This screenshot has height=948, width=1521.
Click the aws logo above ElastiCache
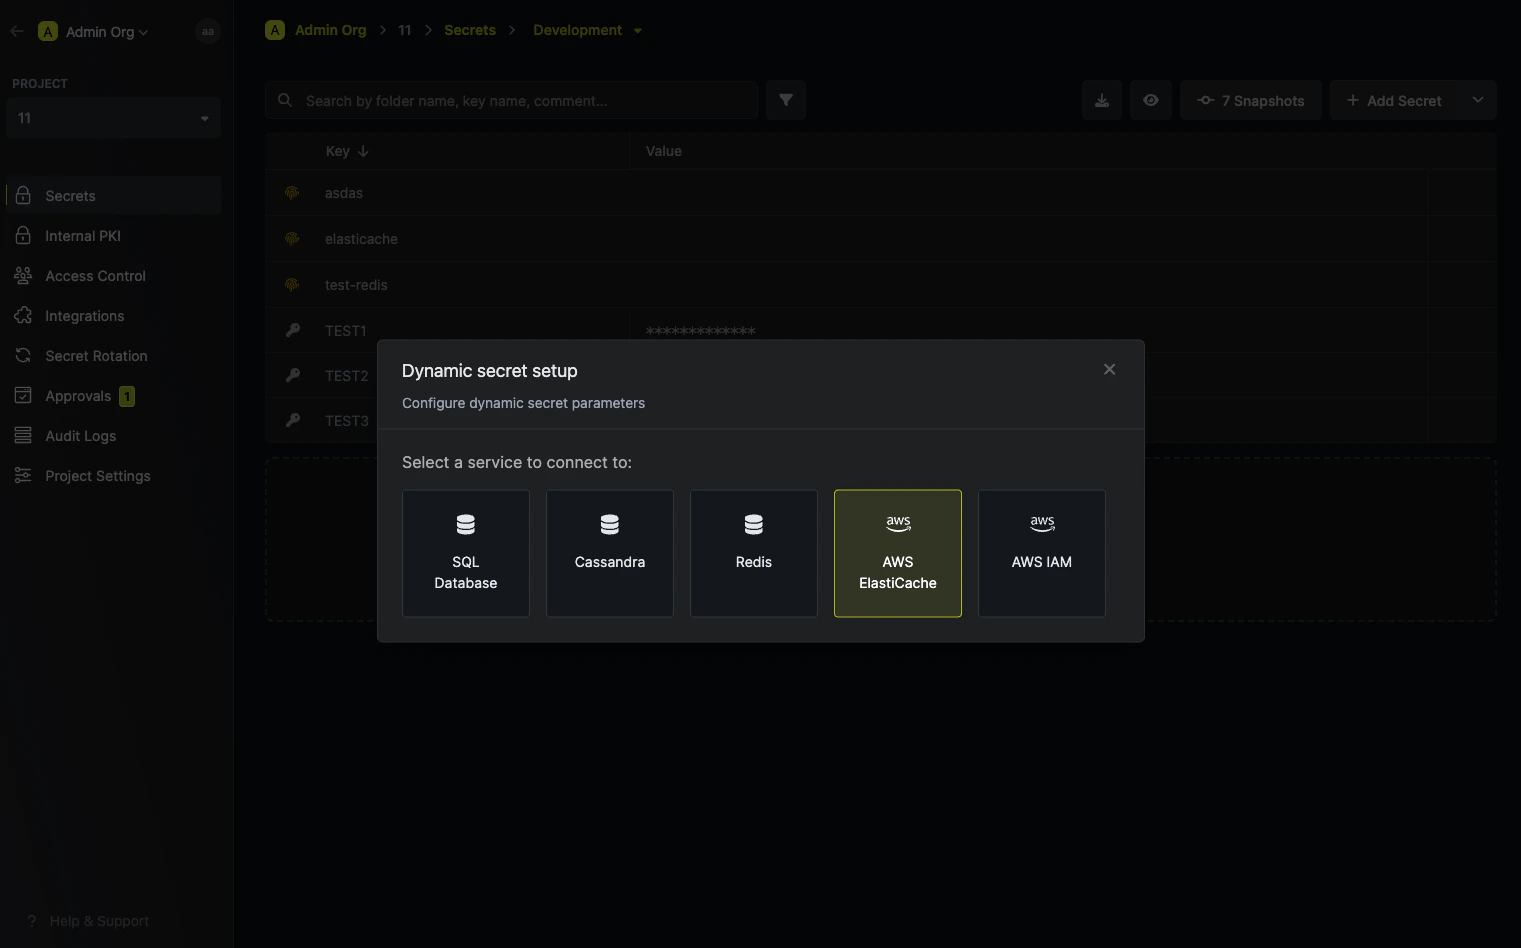click(898, 523)
